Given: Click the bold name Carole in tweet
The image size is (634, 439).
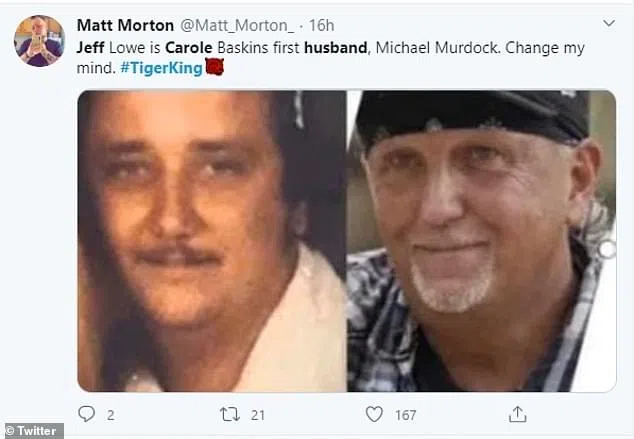Looking at the screenshot, I should (189, 48).
